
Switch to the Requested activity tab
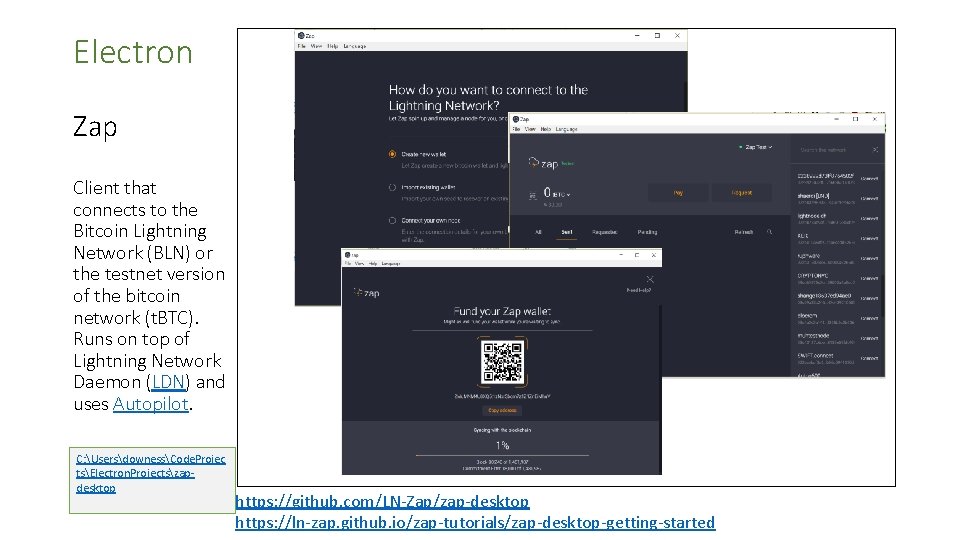coord(604,232)
